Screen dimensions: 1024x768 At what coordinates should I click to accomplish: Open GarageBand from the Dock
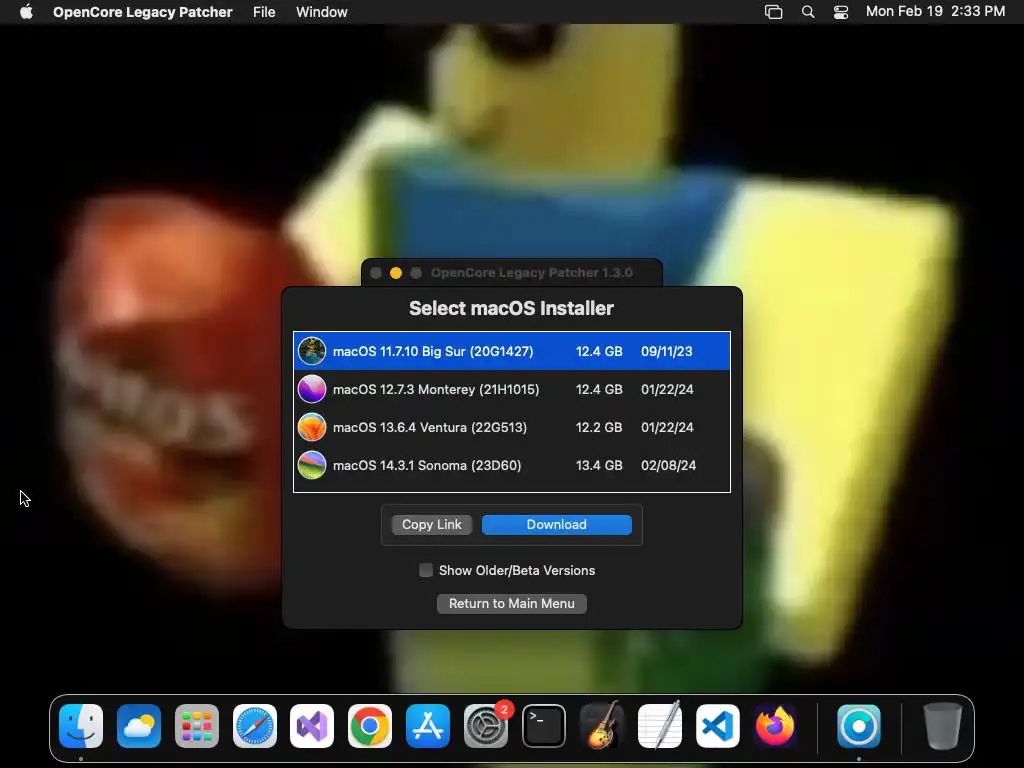(601, 726)
